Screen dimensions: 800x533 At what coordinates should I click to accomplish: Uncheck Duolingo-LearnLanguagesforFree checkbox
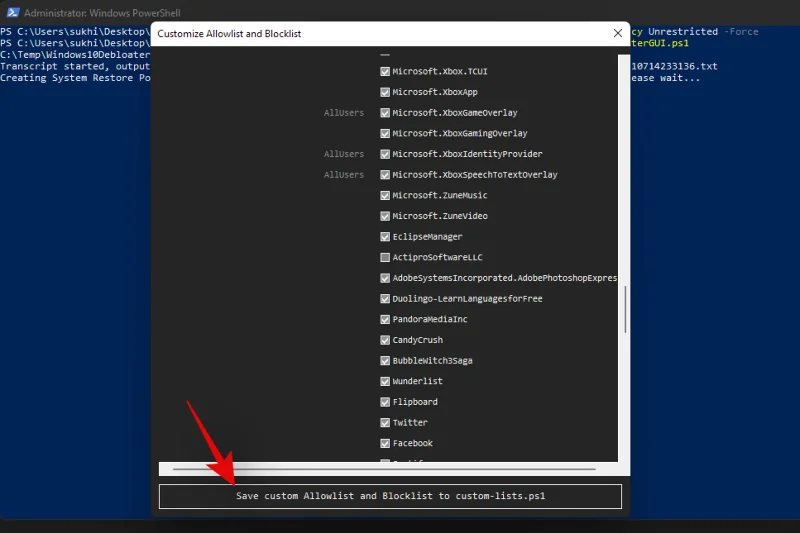click(x=385, y=298)
